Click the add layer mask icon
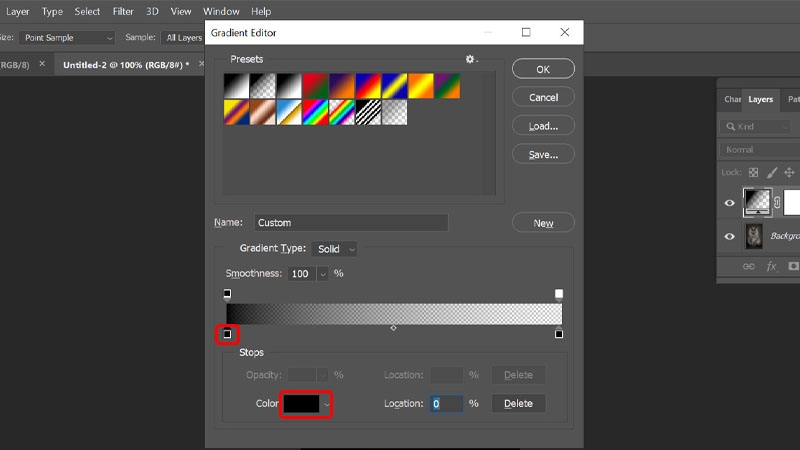This screenshot has width=800, height=450. click(x=793, y=266)
